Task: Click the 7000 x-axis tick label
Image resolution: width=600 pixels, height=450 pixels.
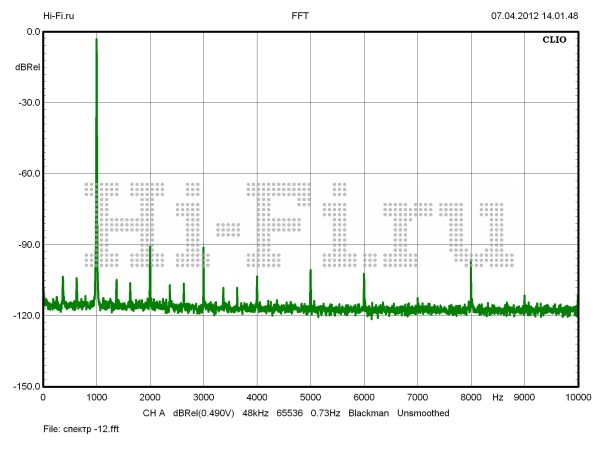Action: click(417, 398)
